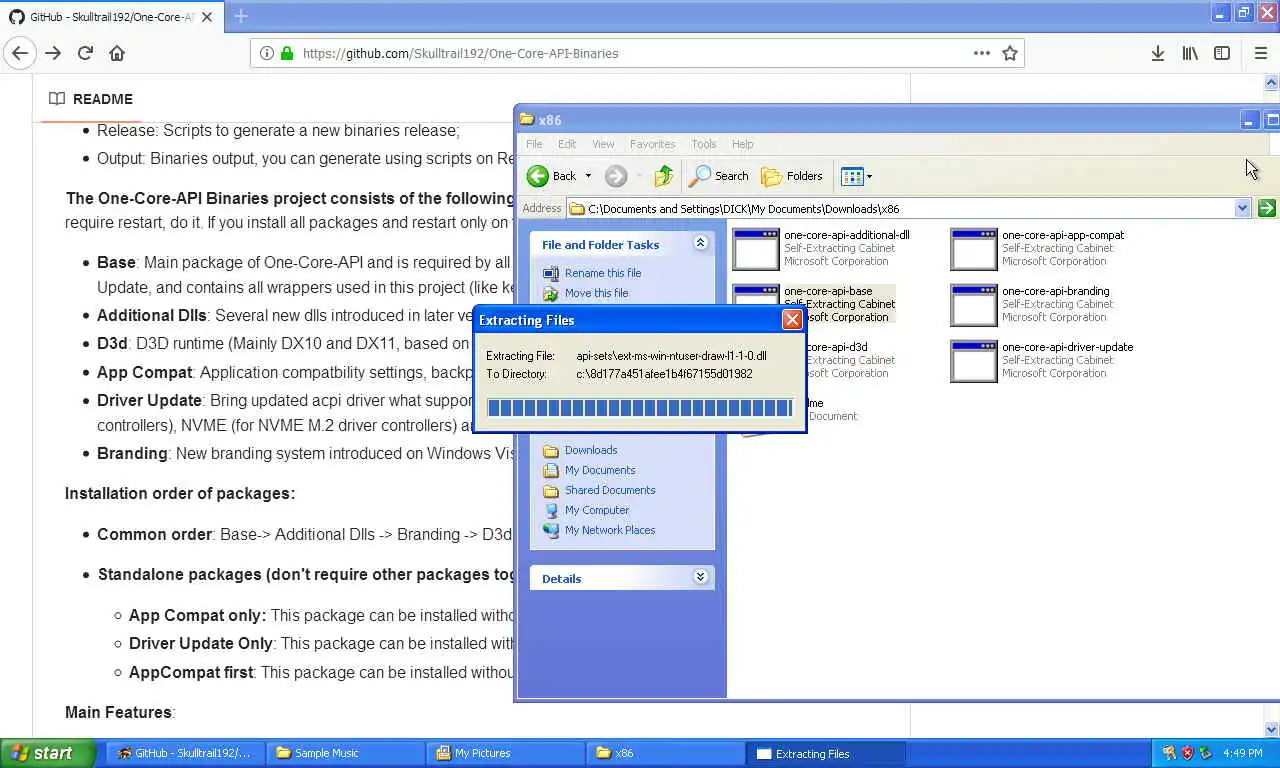
Task: Open Shared Documents link in sidebar
Action: click(x=610, y=490)
